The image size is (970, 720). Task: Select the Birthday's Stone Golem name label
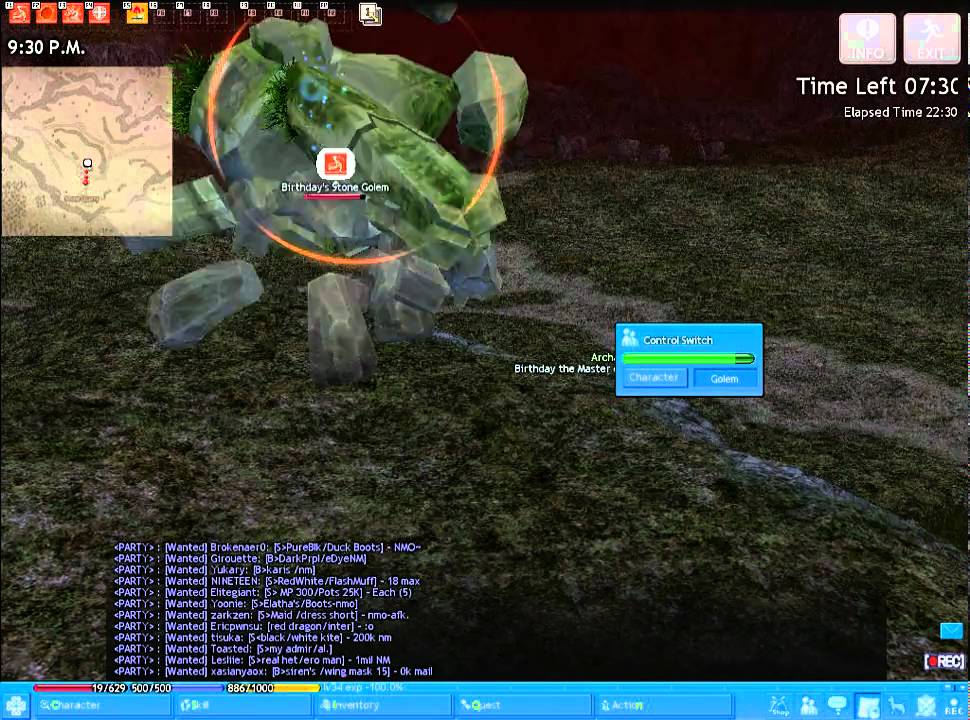335,187
